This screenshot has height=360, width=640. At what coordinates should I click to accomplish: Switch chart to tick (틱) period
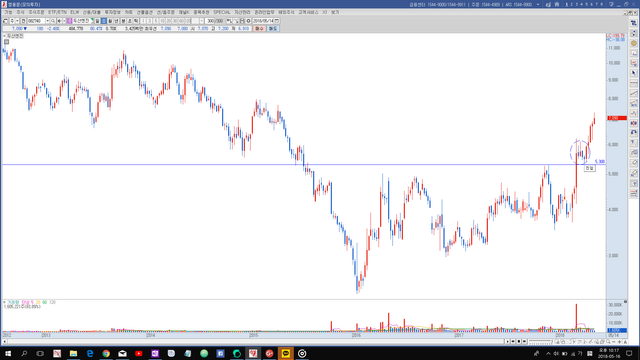(x=136, y=21)
